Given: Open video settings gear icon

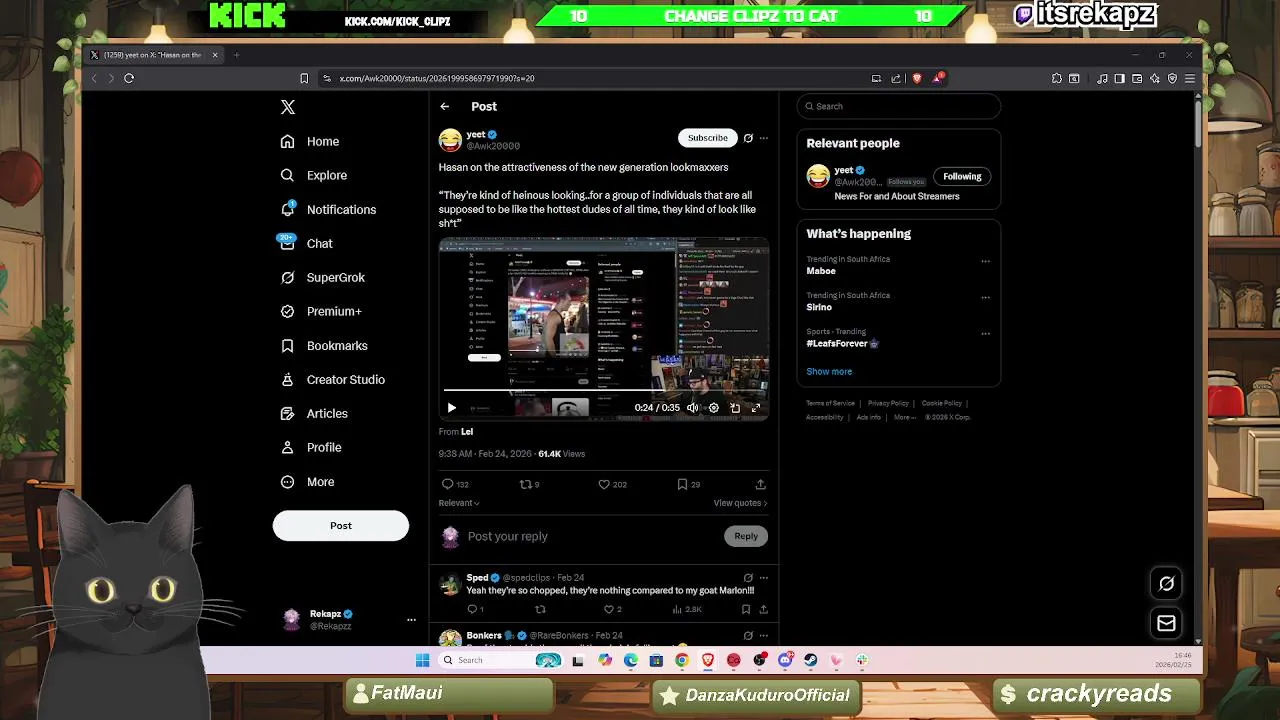Looking at the screenshot, I should point(713,408).
